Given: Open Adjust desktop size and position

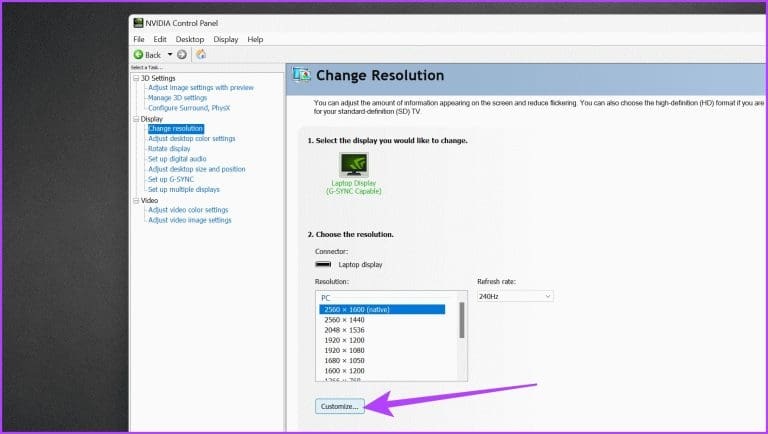Looking at the screenshot, I should coord(196,169).
